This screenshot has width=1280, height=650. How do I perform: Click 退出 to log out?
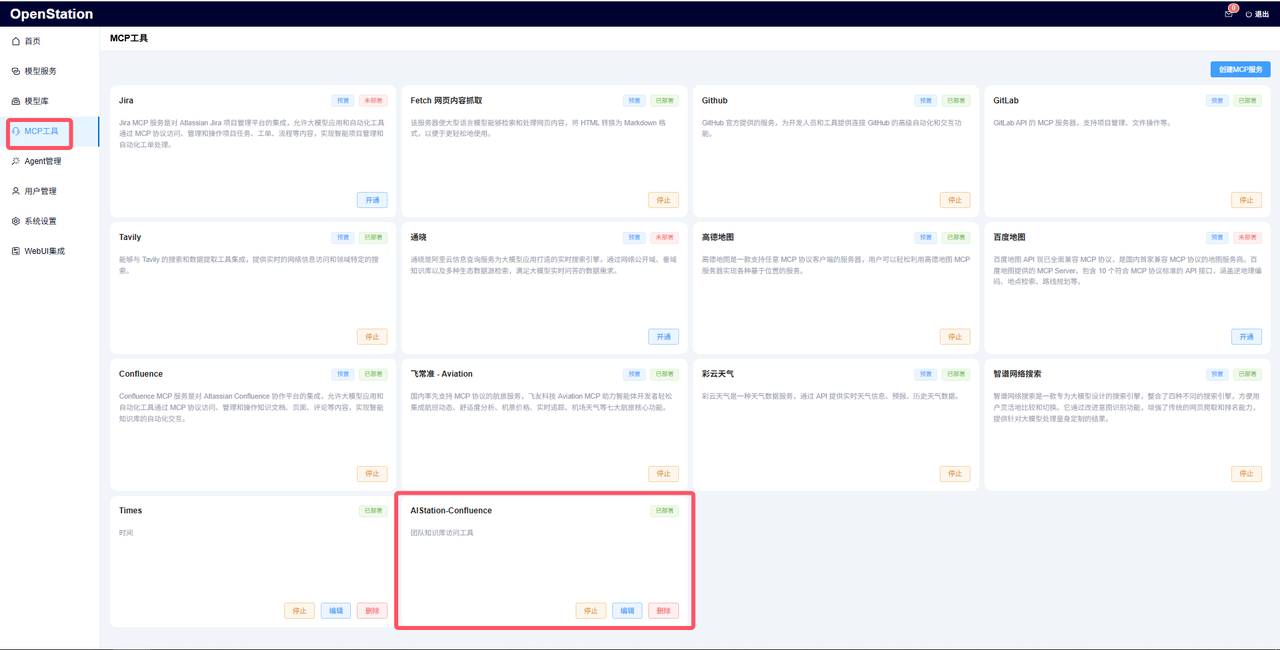1259,14
